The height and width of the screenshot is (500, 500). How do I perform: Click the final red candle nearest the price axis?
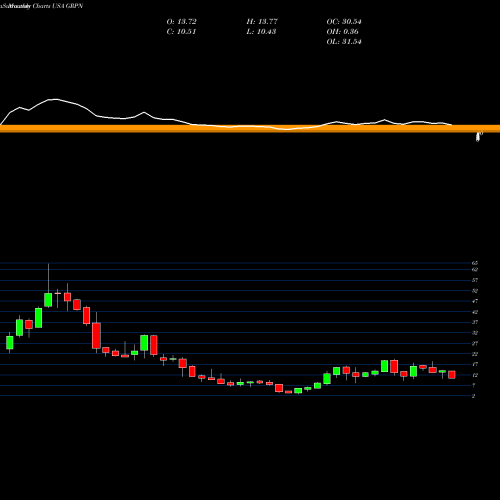(452, 374)
